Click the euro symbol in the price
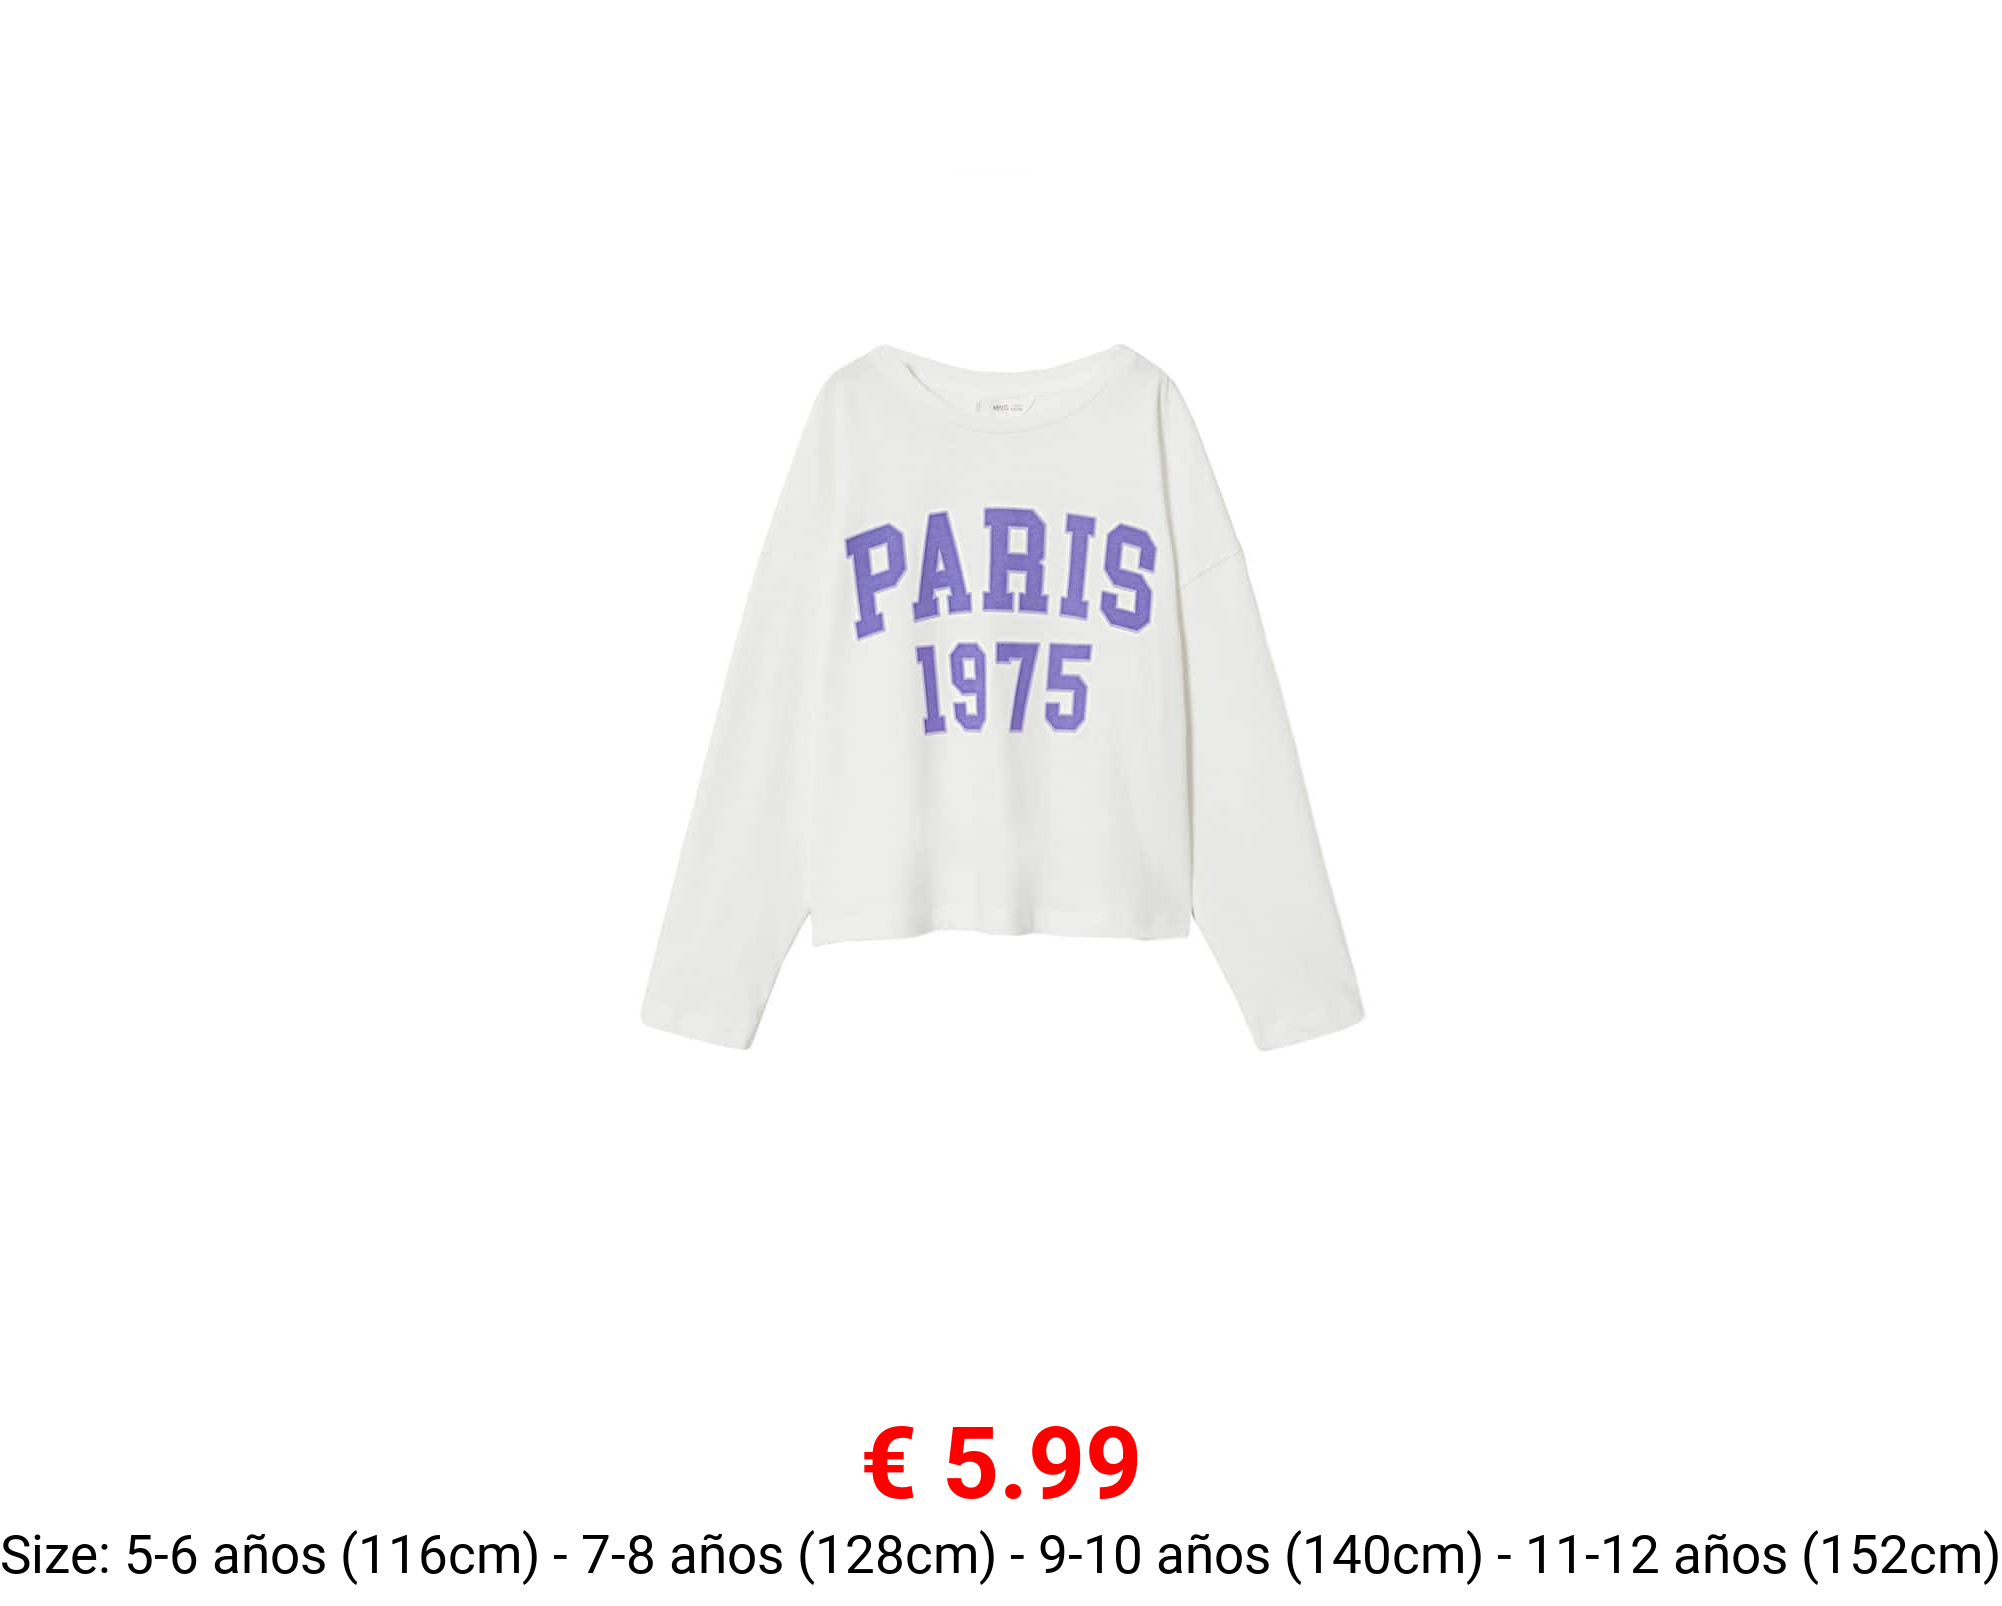2002x1606 pixels. pyautogui.click(x=889, y=1464)
